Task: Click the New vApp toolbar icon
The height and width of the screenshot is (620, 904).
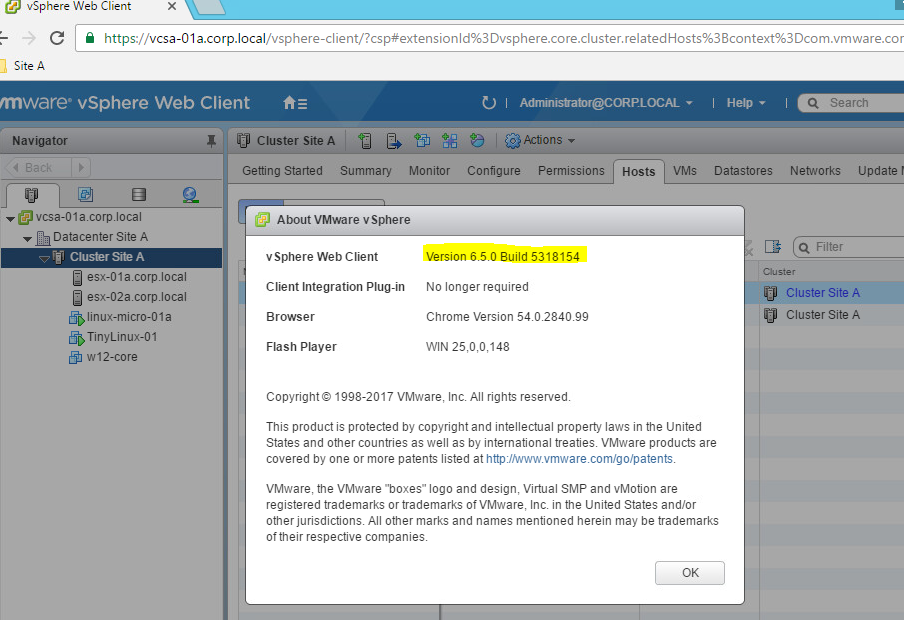Action: pyautogui.click(x=450, y=140)
